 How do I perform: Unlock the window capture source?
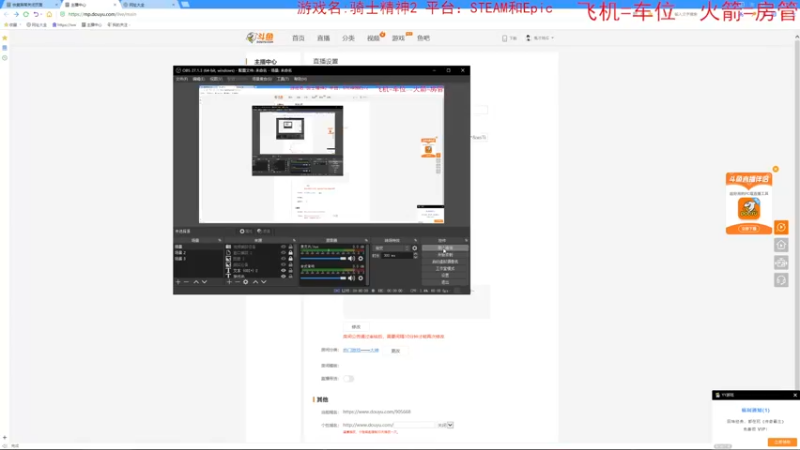(291, 253)
